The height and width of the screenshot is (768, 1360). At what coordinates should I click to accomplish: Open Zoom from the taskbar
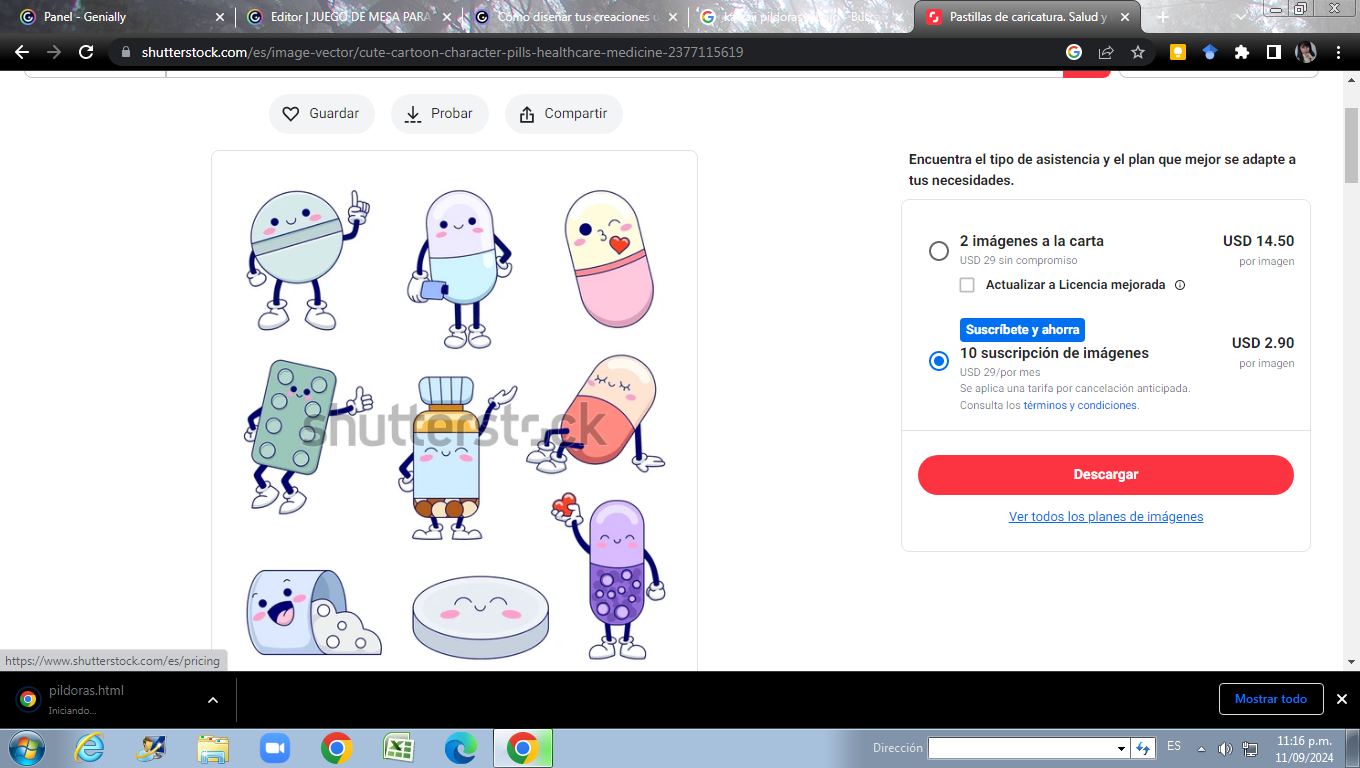(274, 748)
